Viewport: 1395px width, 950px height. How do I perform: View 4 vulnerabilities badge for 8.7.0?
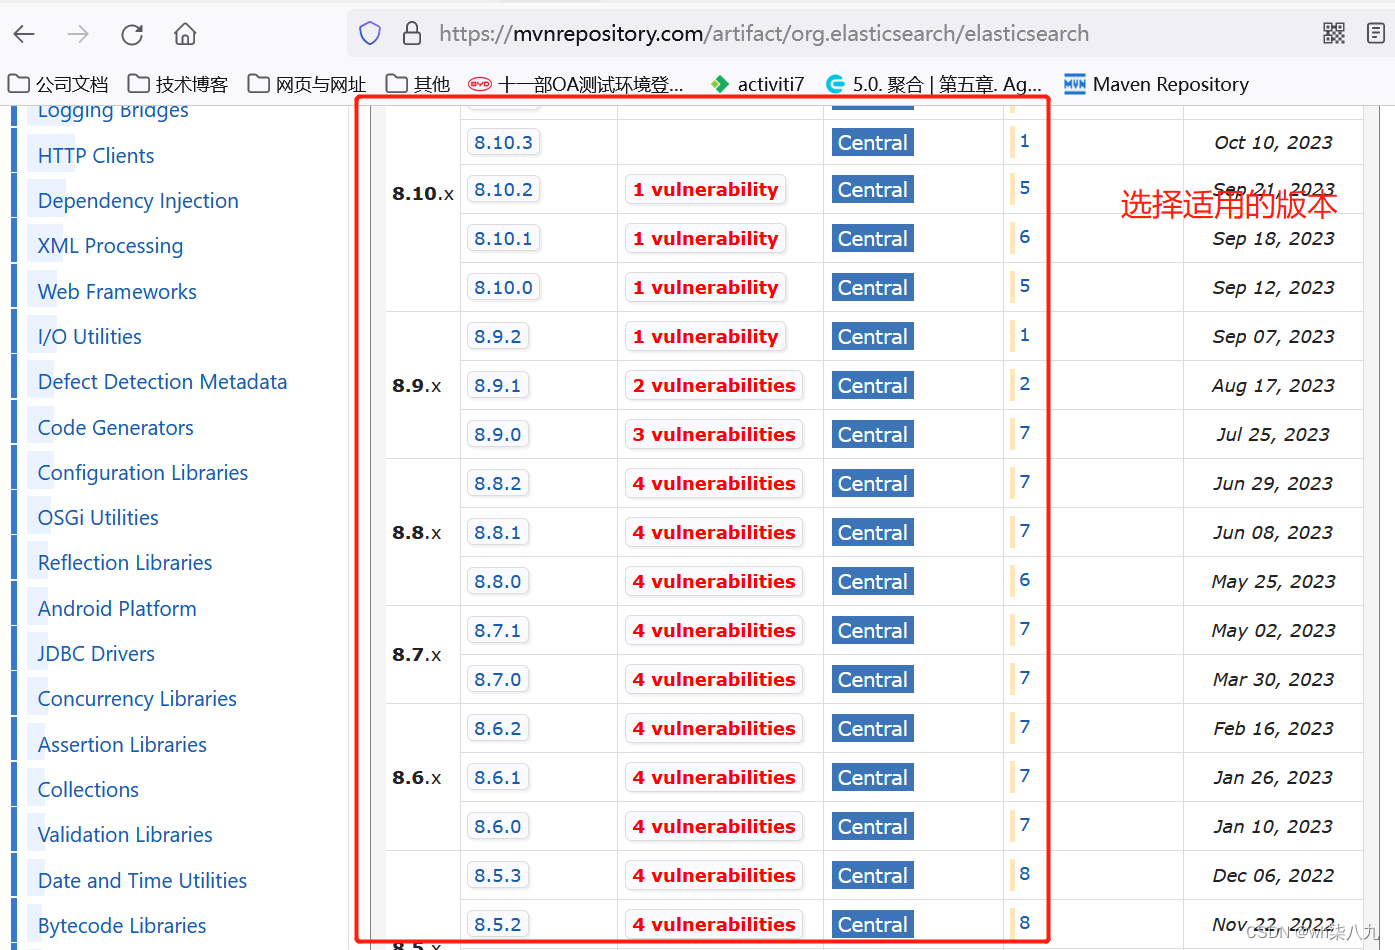(x=714, y=679)
